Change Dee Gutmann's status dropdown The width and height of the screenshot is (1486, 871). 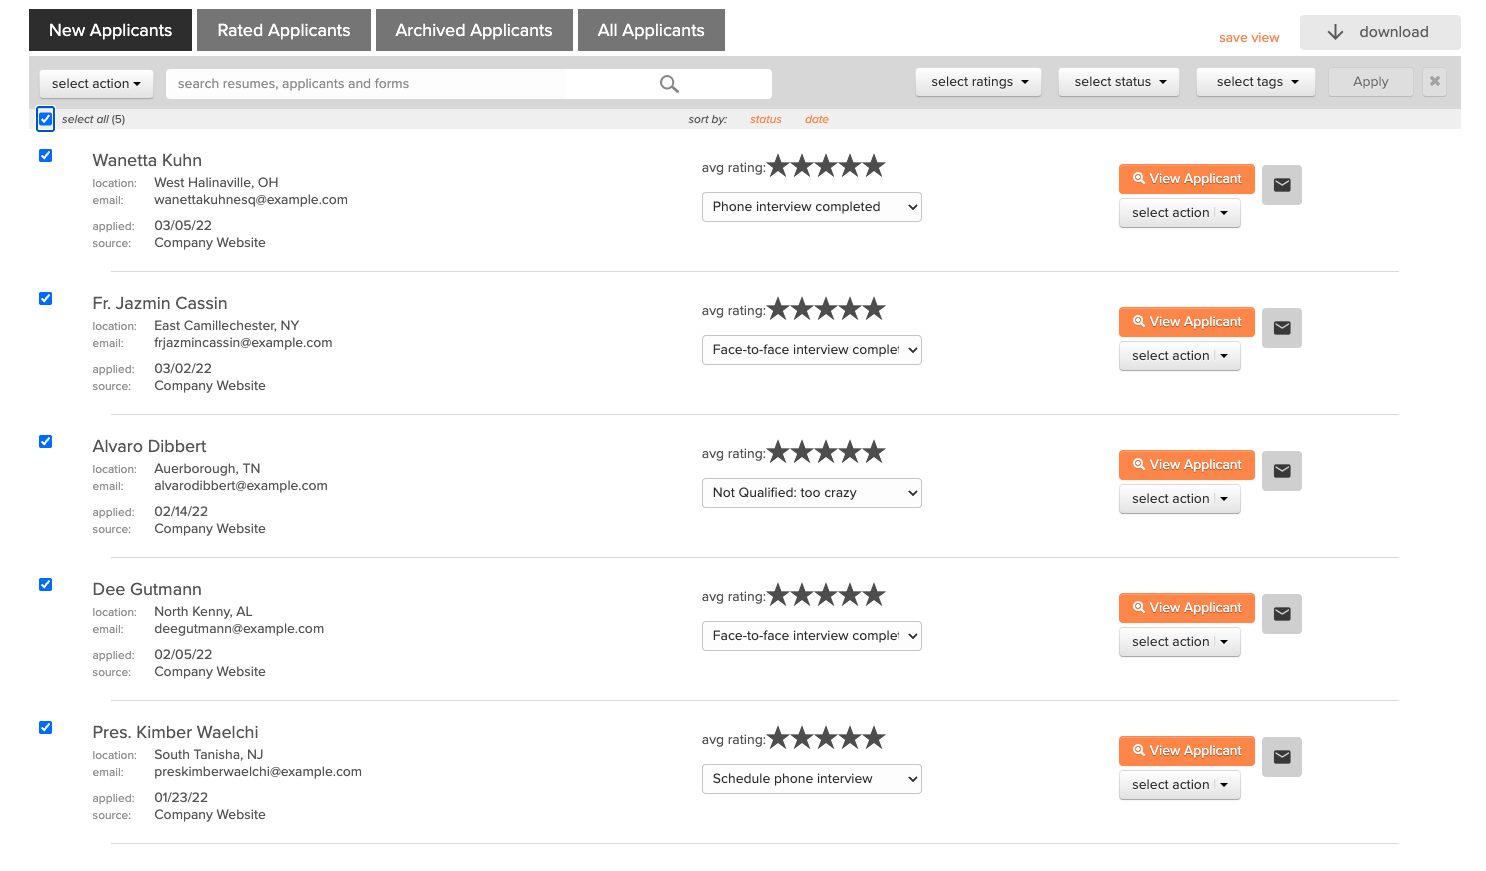click(x=812, y=636)
